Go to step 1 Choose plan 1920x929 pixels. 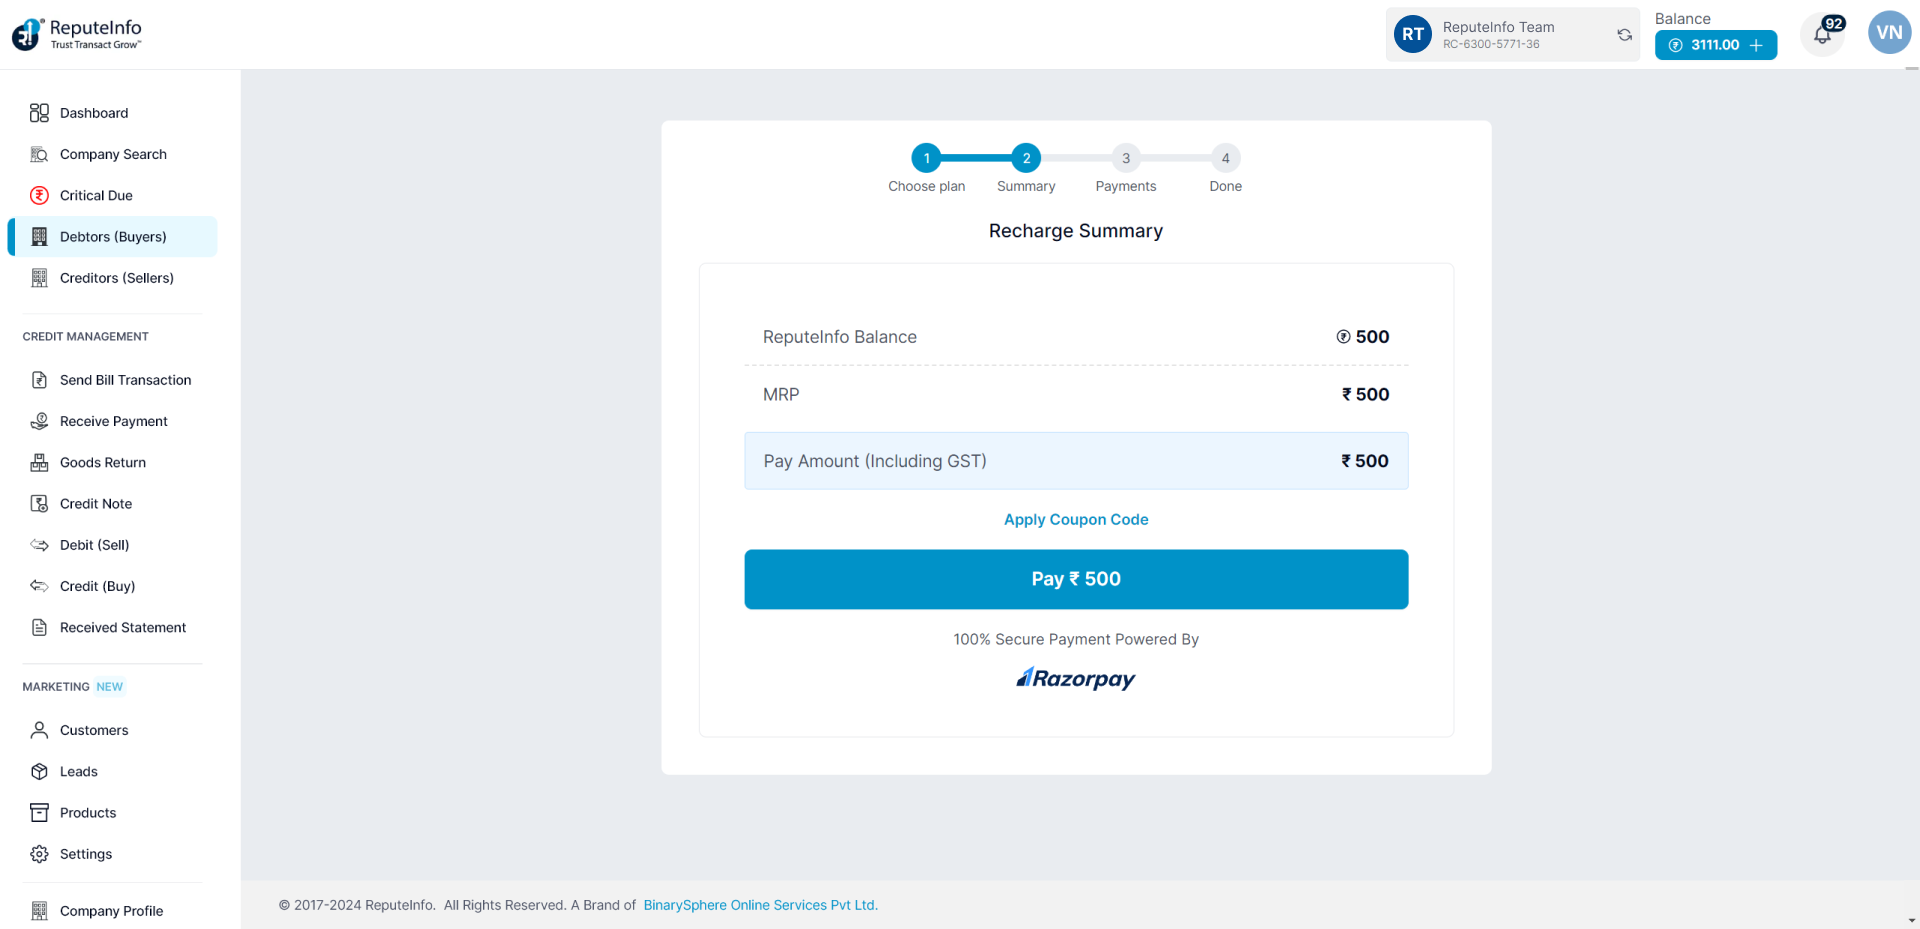pyautogui.click(x=926, y=158)
